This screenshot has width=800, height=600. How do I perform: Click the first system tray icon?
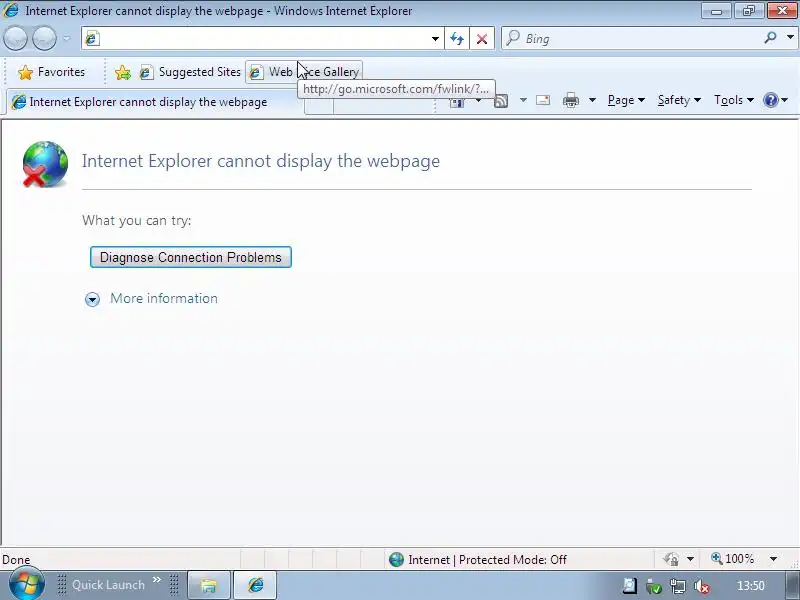click(x=630, y=586)
